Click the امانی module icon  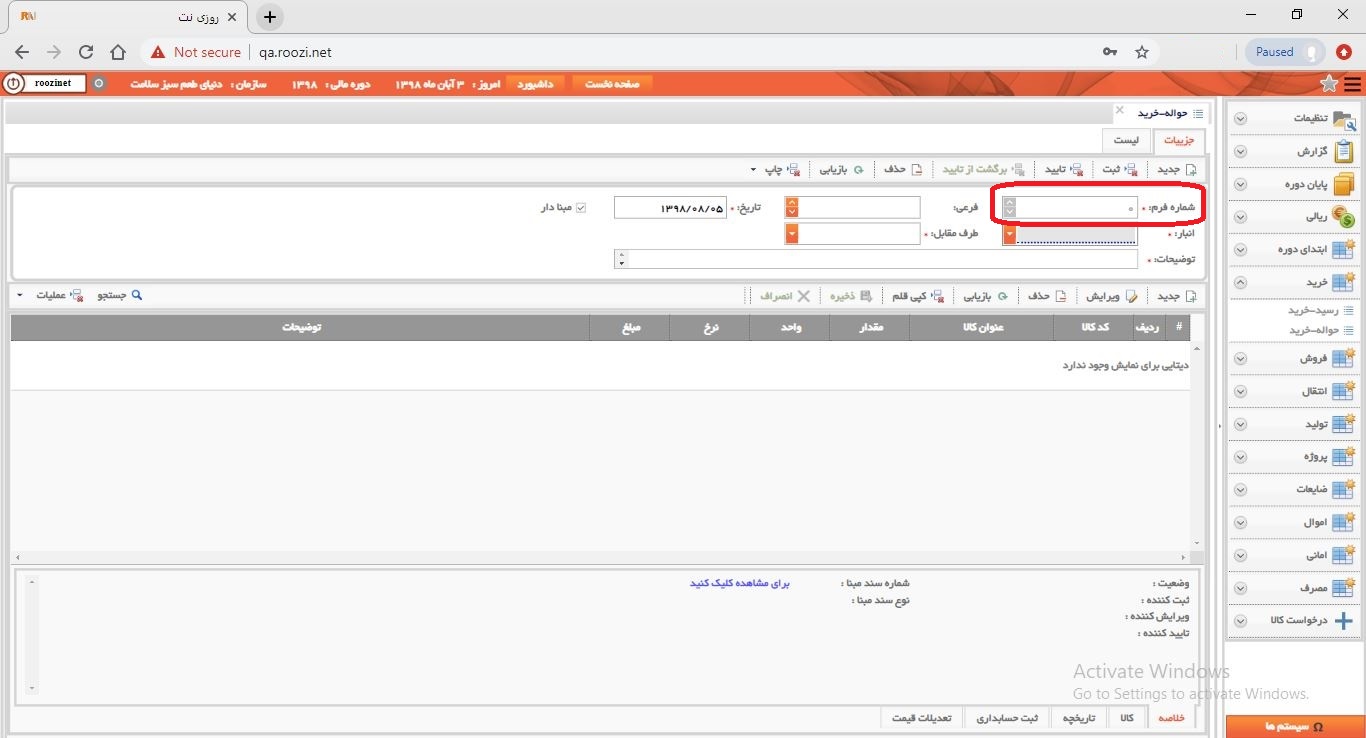1343,555
